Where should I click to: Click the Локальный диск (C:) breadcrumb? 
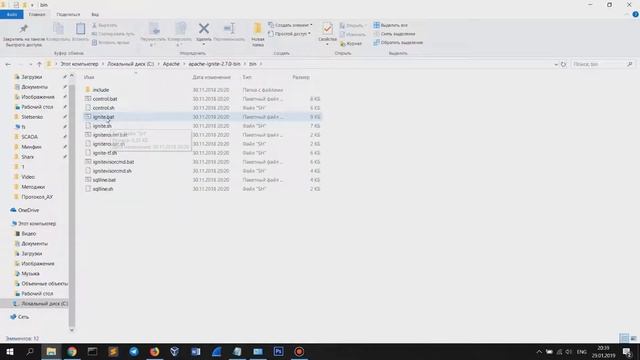pos(131,64)
